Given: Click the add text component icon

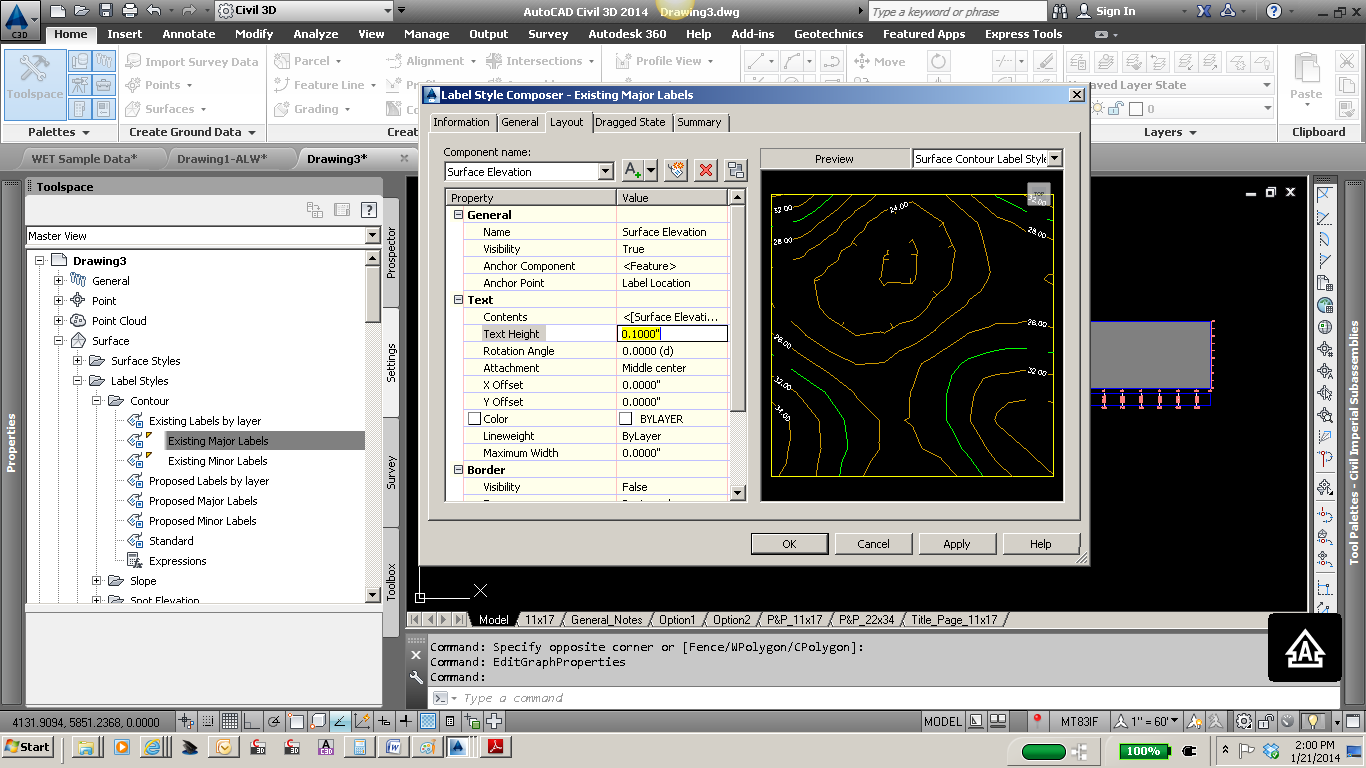Looking at the screenshot, I should [633, 170].
